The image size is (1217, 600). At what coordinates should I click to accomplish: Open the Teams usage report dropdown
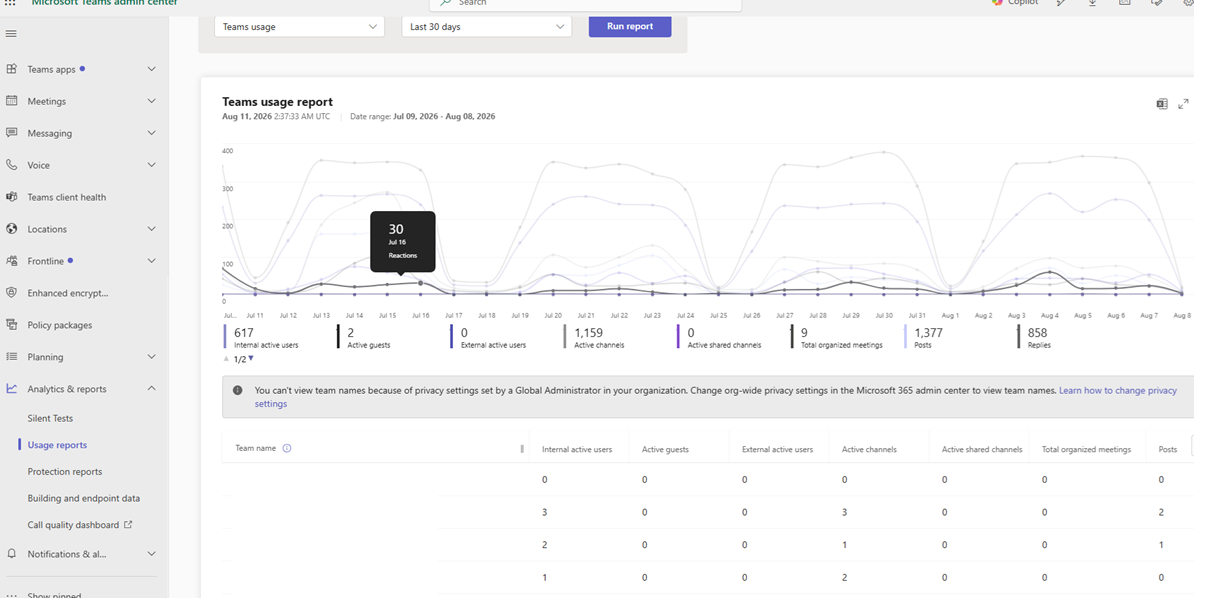coord(300,27)
